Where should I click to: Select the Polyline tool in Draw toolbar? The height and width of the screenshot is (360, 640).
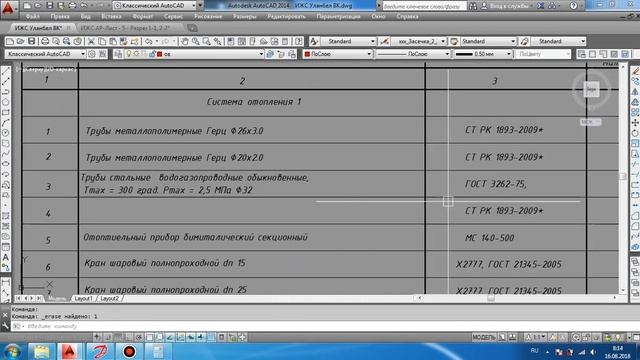(6, 92)
